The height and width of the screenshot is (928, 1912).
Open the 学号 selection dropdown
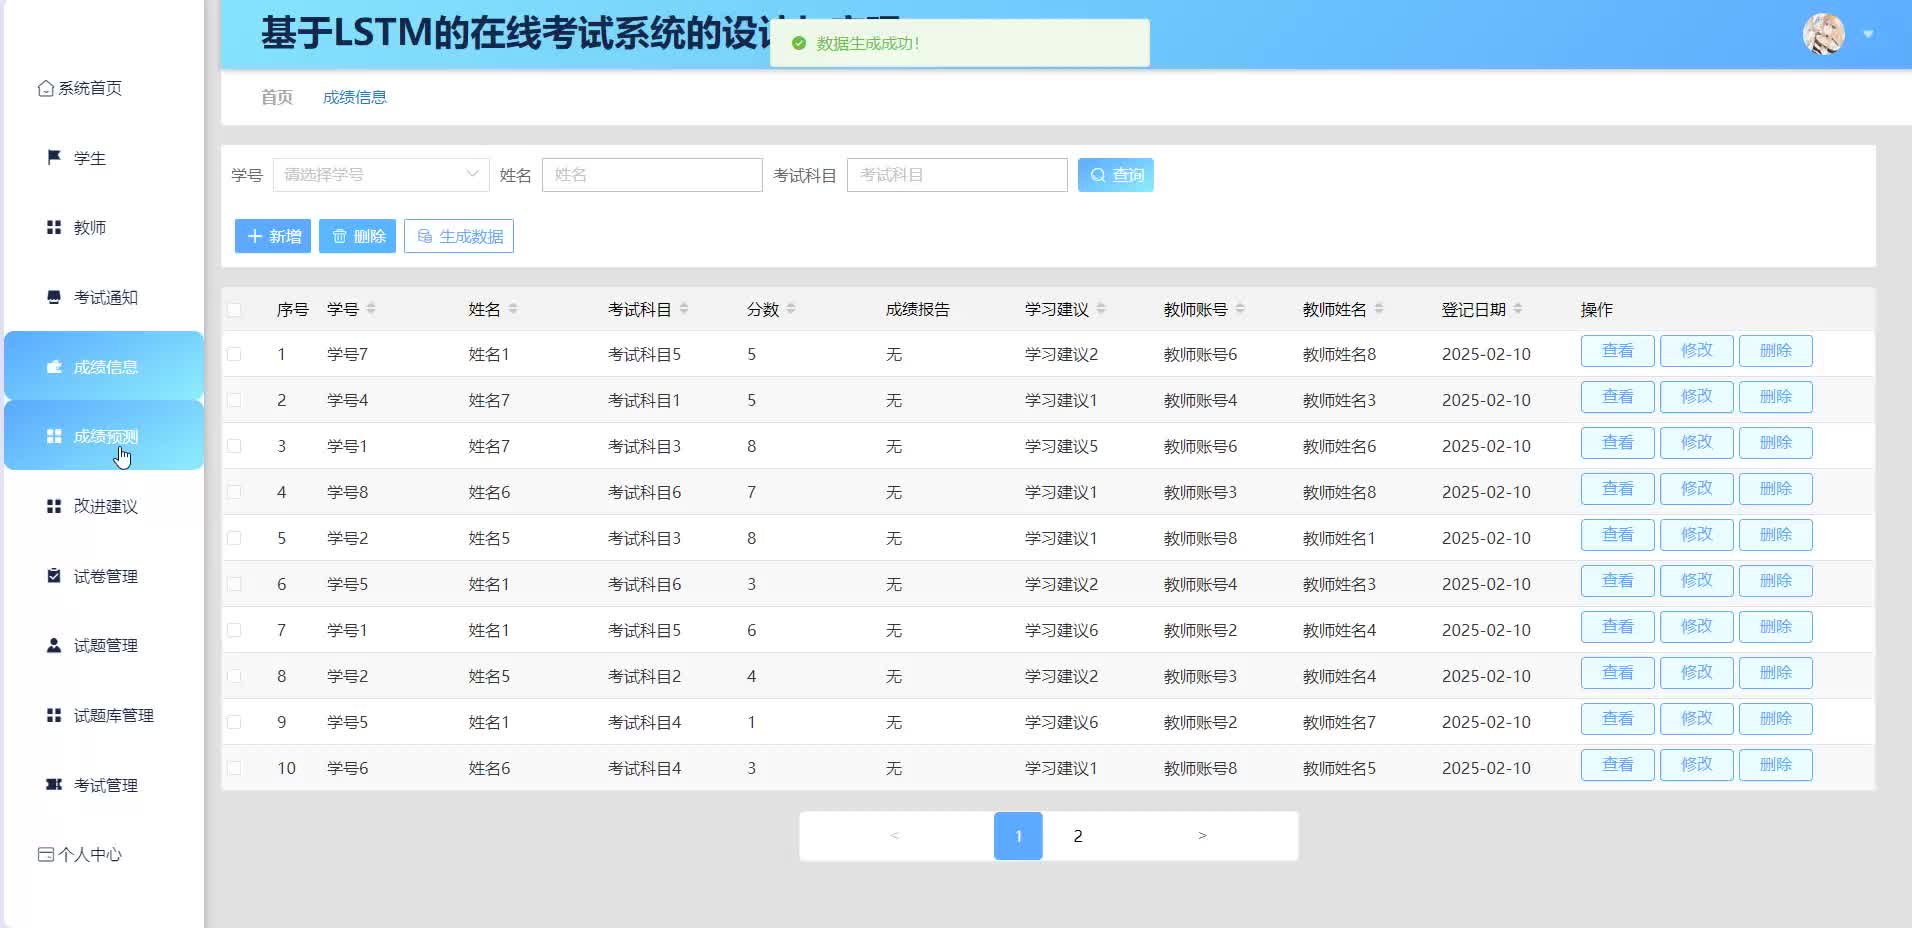(380, 175)
